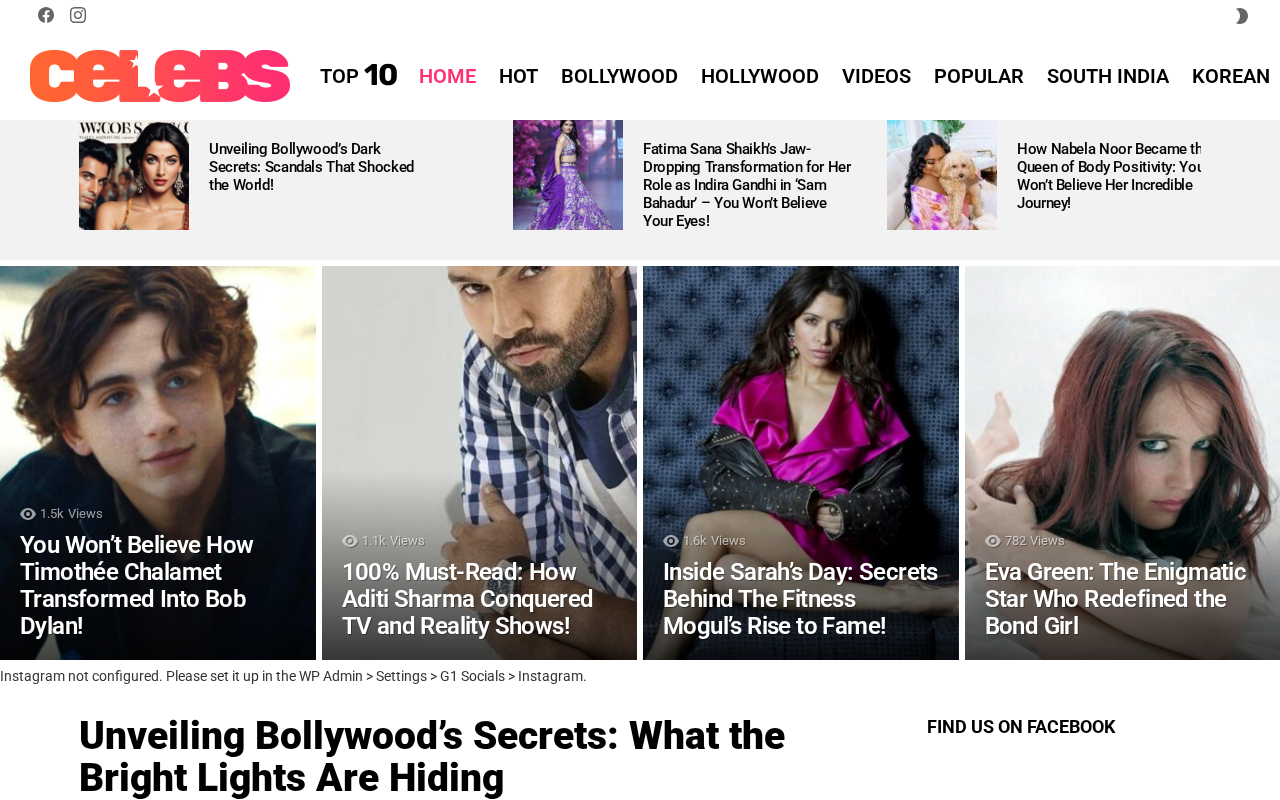Open the Facebook social icon
The image size is (1280, 800).
click(46, 15)
